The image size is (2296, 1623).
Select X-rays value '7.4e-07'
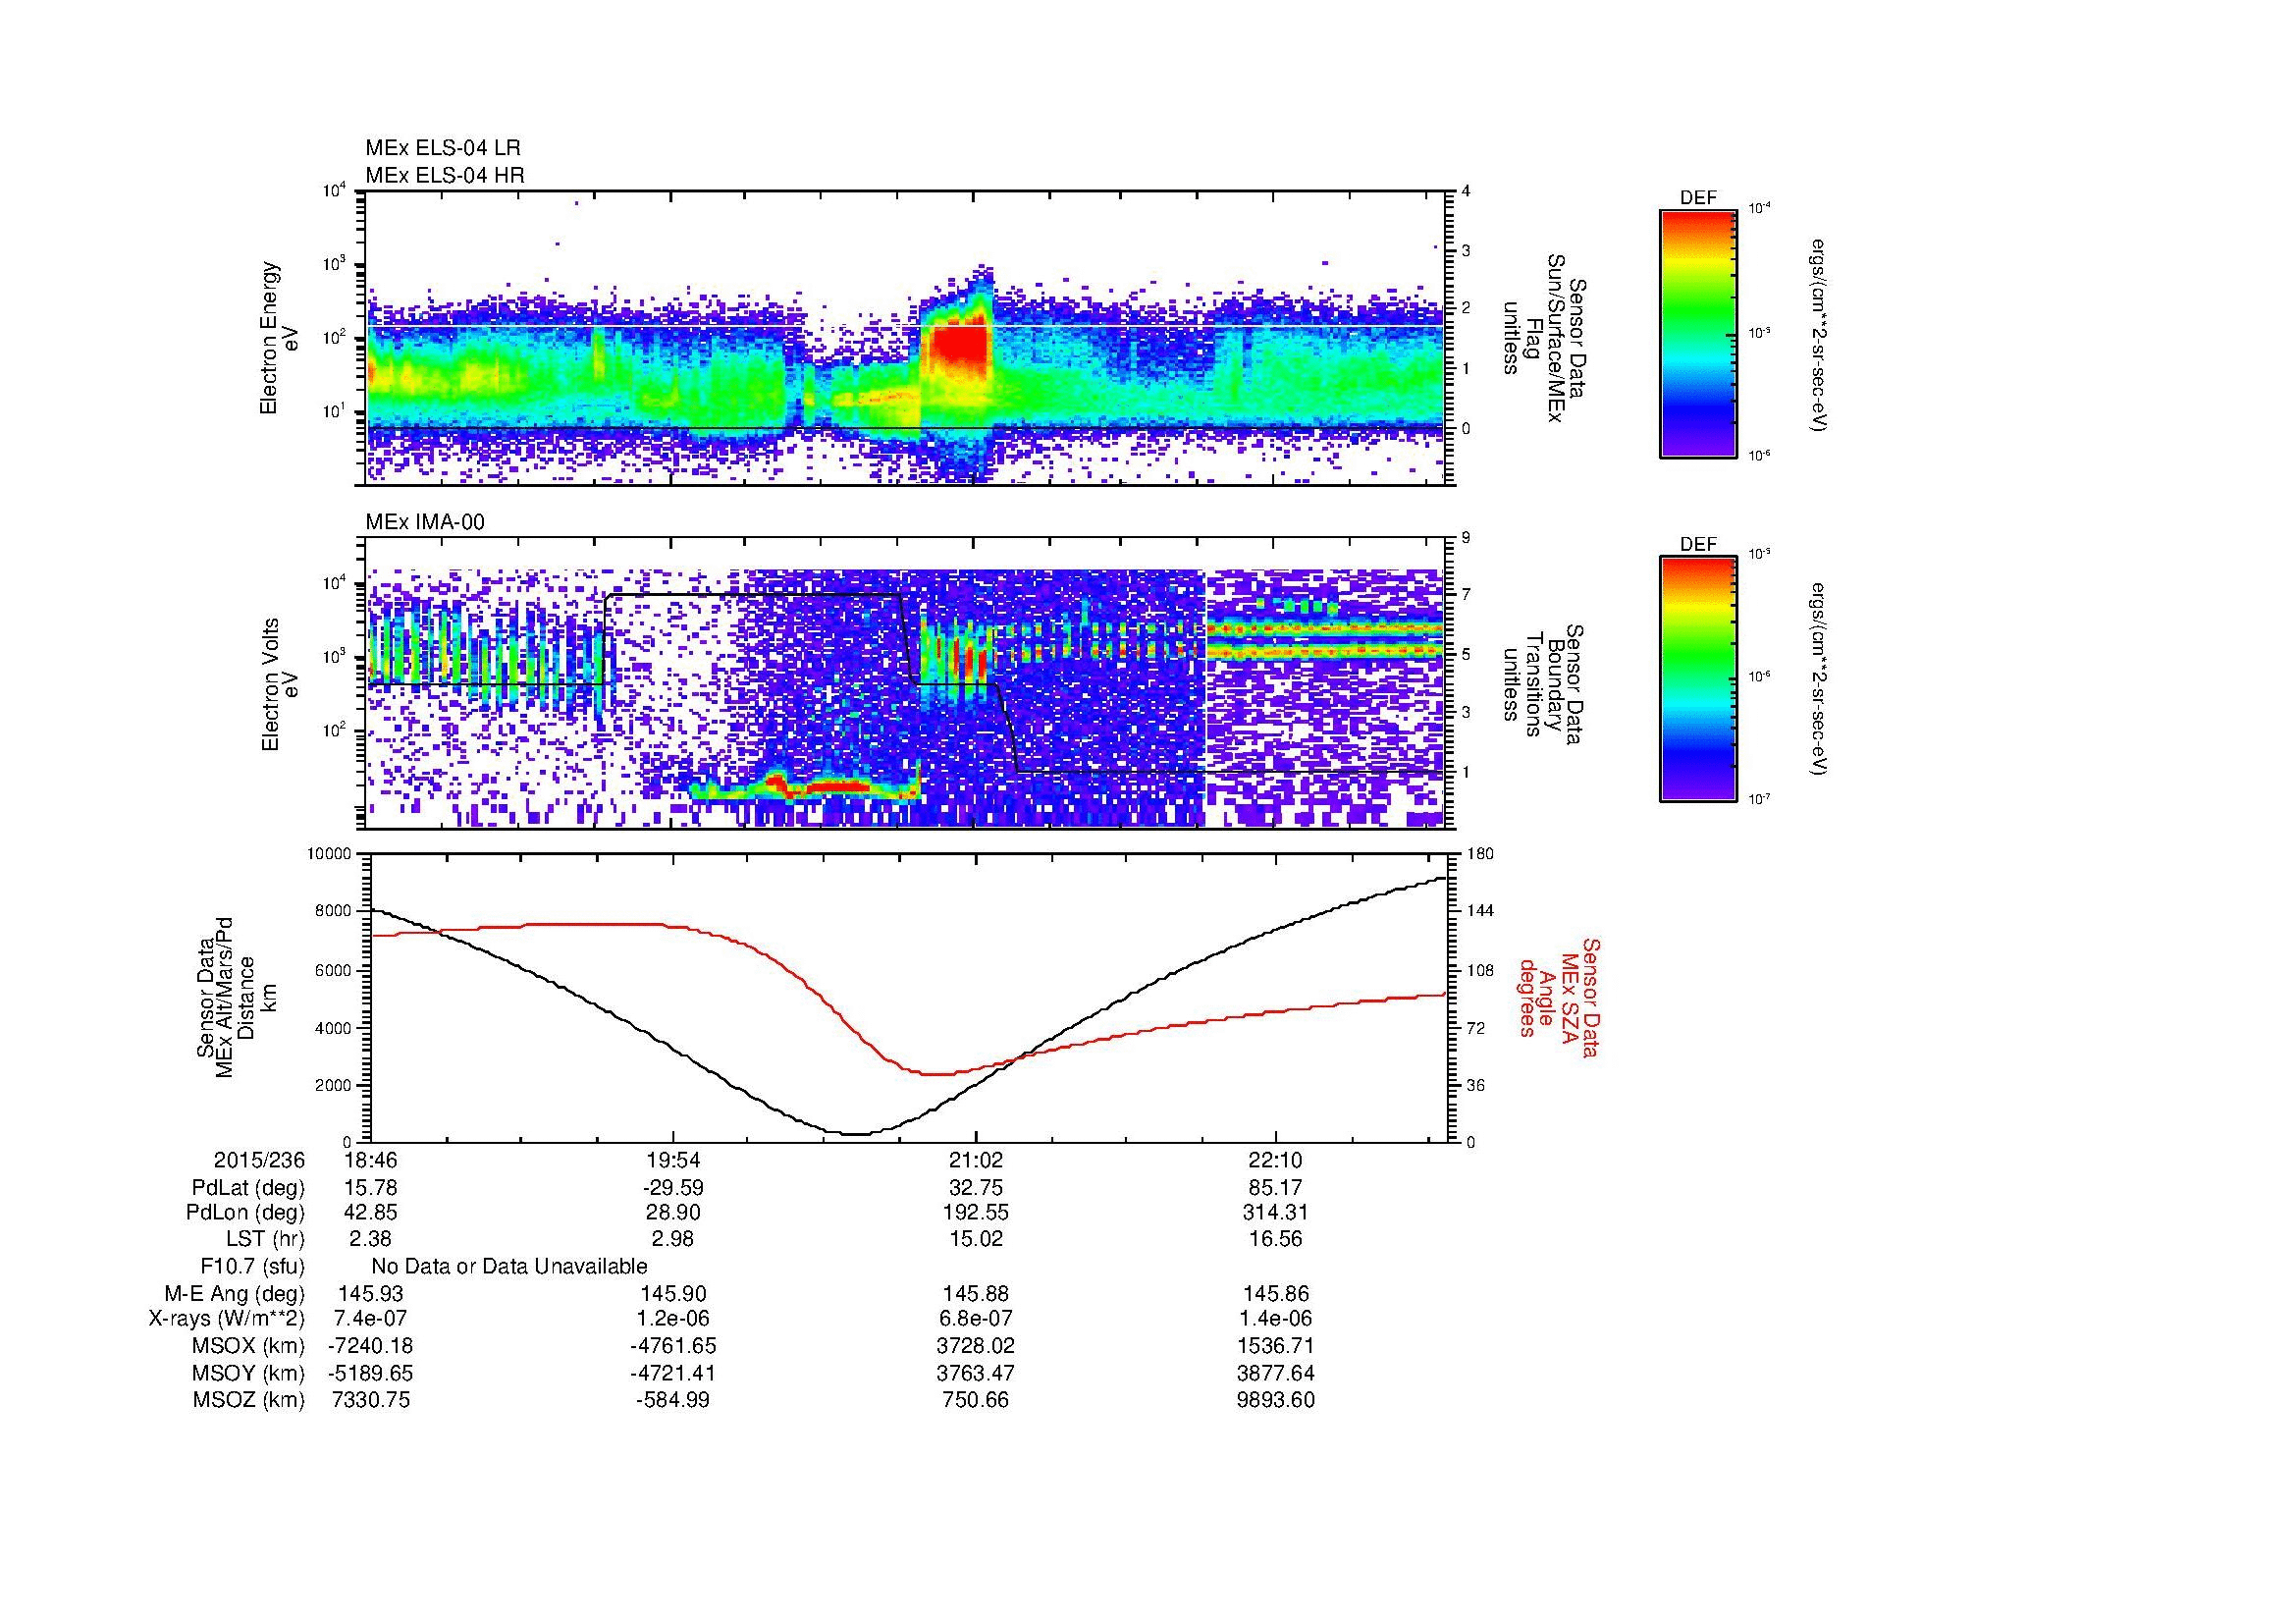pos(371,1319)
